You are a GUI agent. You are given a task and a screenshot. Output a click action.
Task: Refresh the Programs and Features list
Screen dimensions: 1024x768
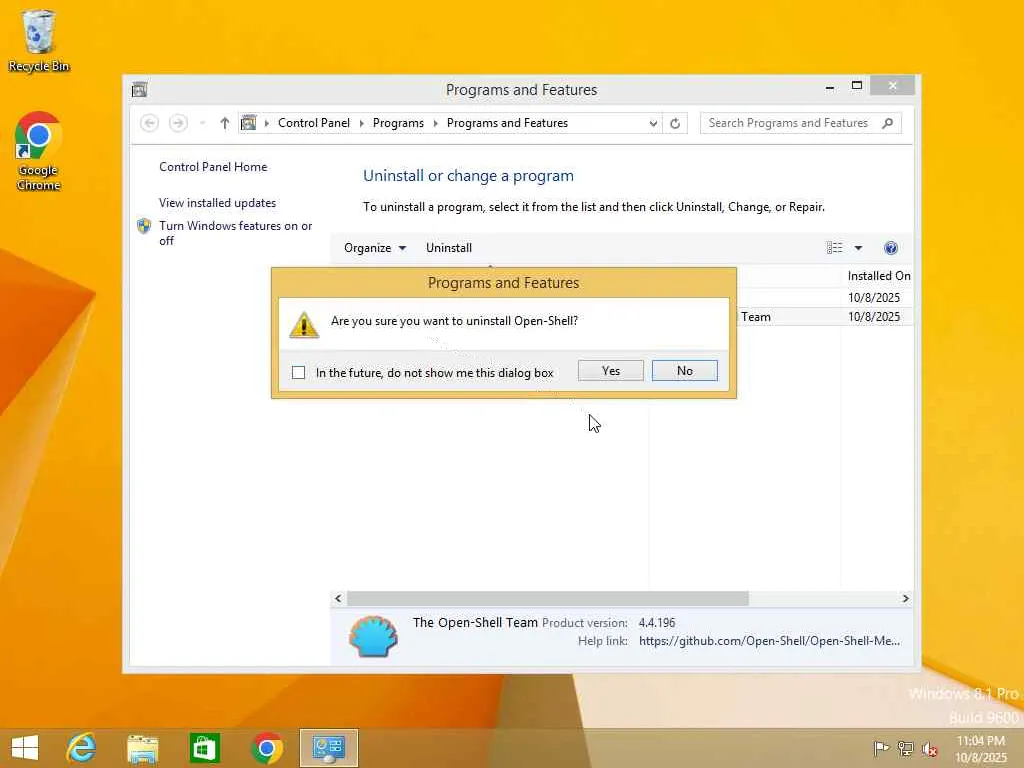[x=675, y=123]
